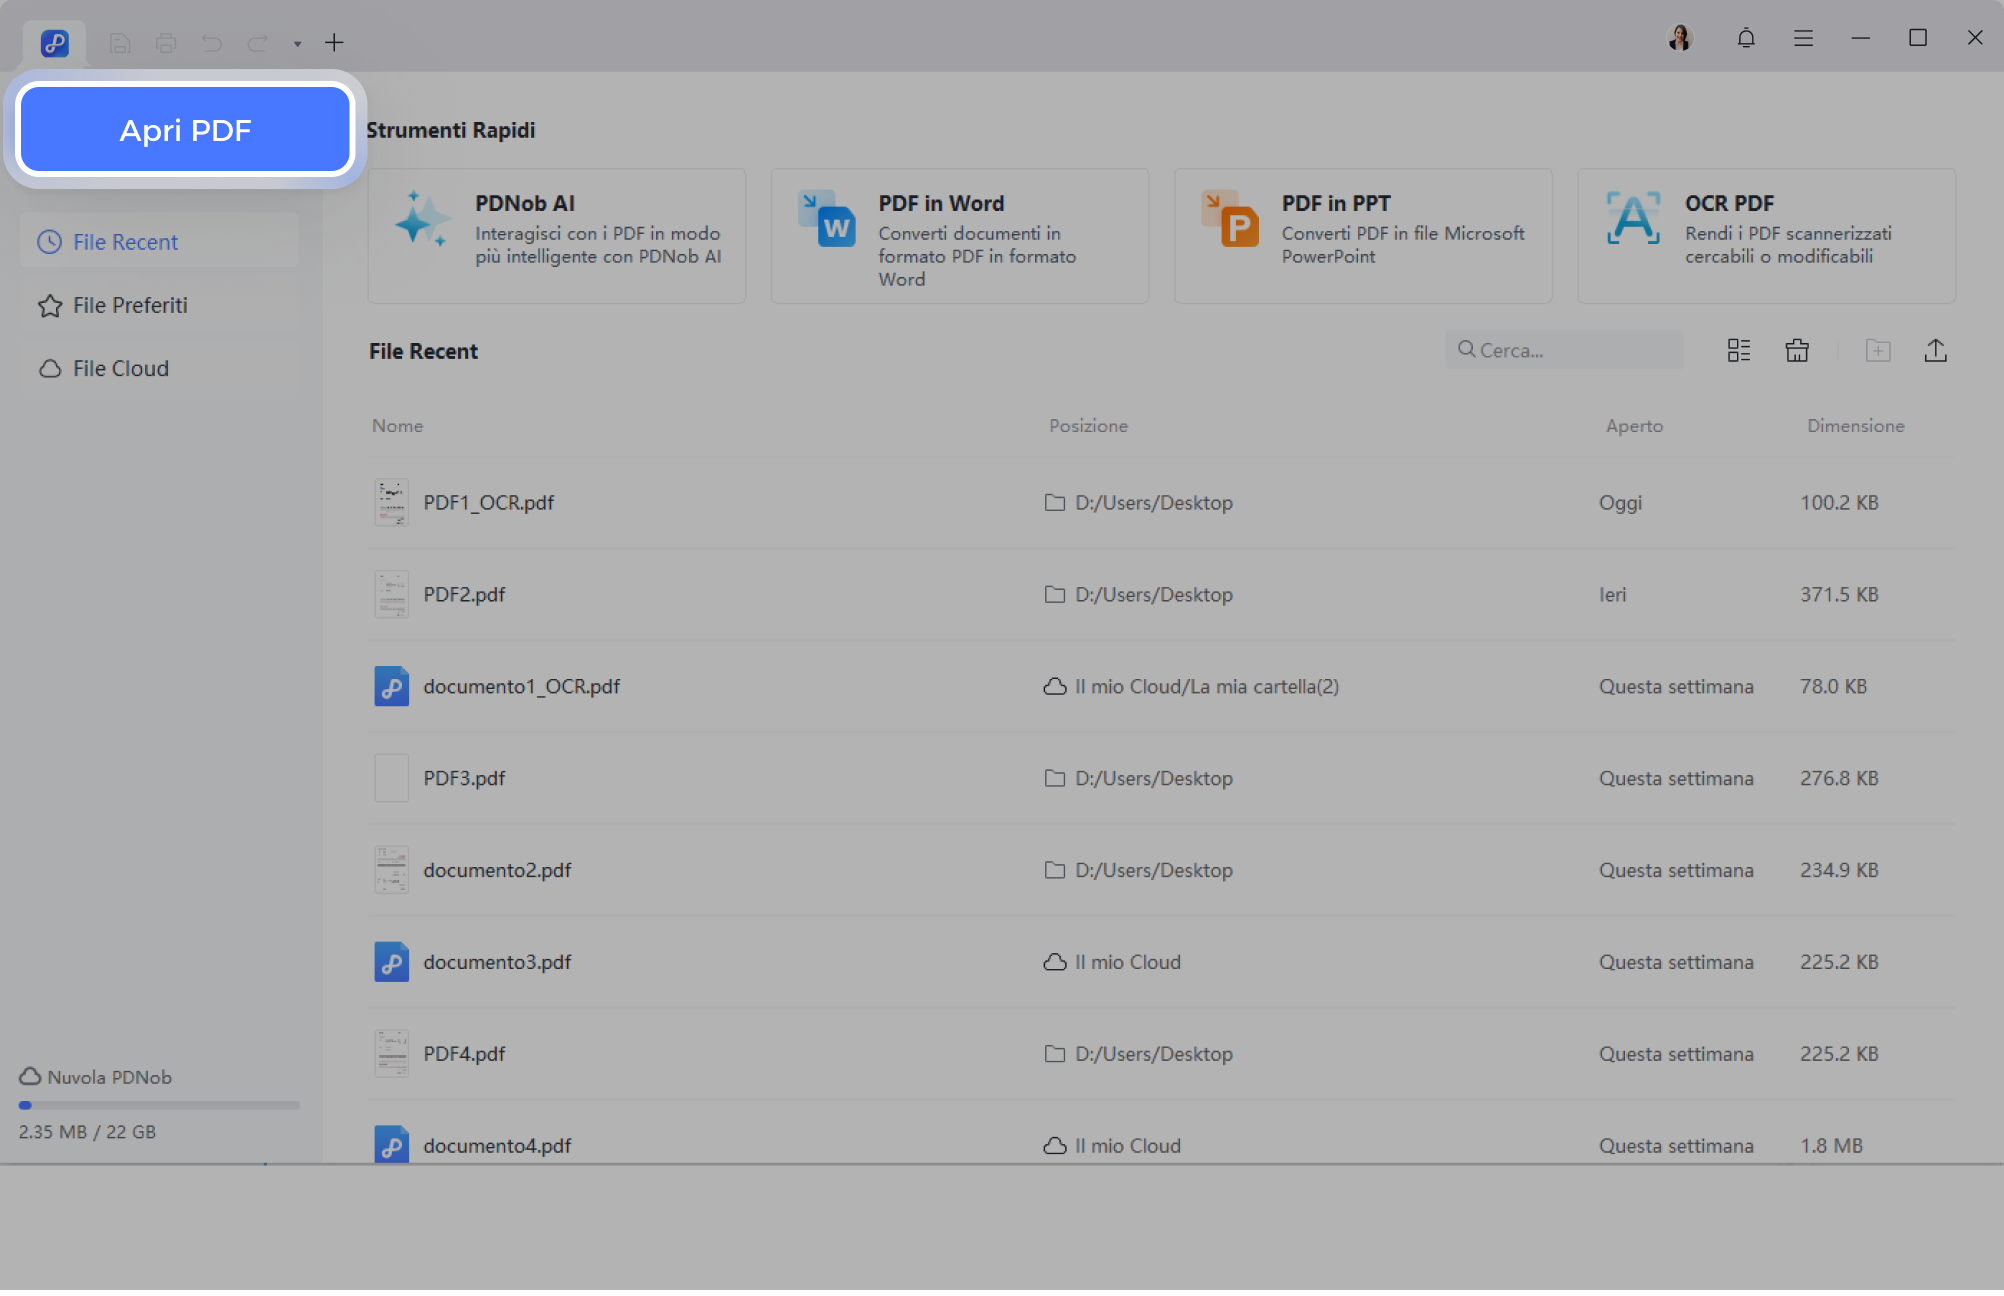
Task: Click the redo arrow icon
Action: pos(258,43)
